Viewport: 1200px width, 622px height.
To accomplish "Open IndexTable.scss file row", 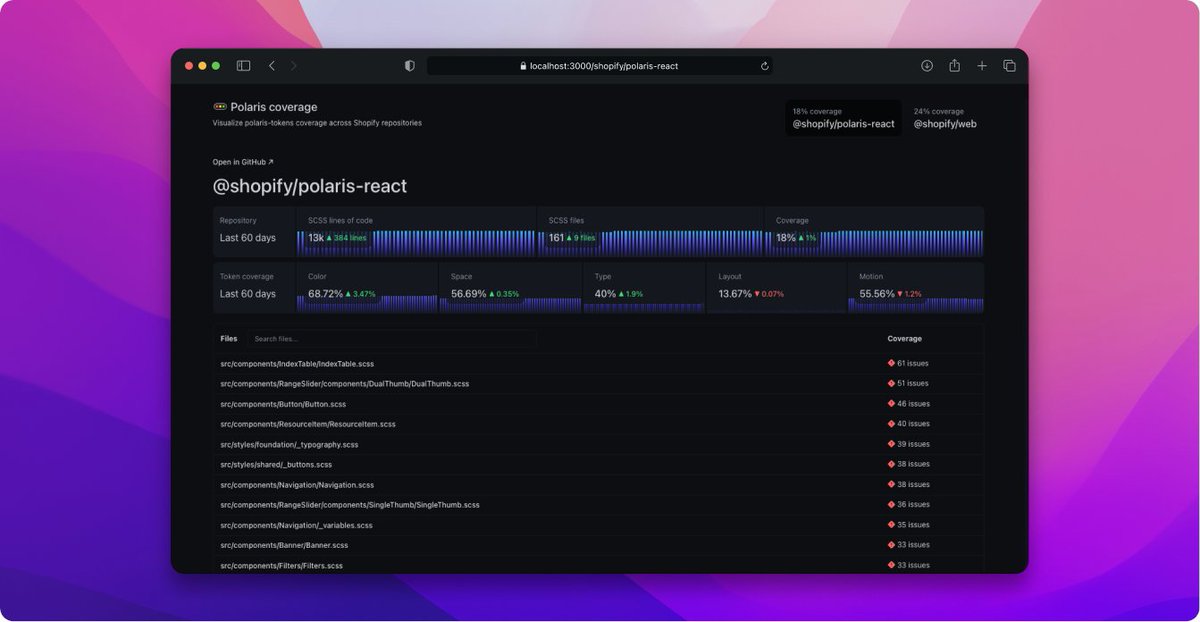I will (x=598, y=364).
